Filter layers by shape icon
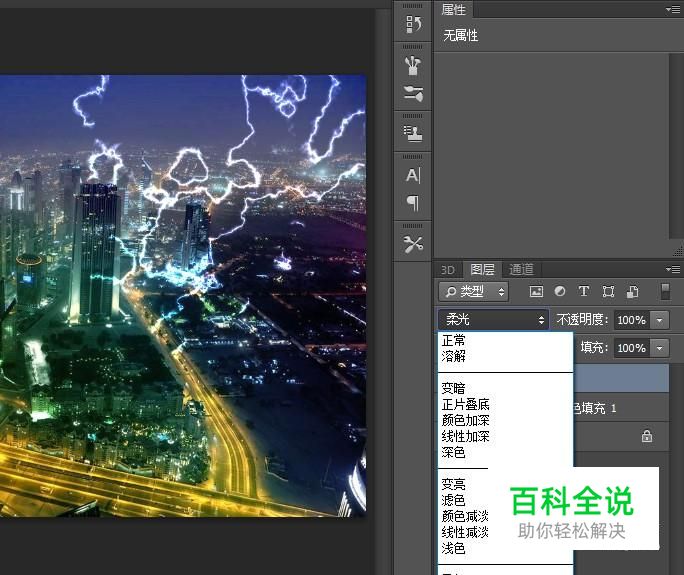Viewport: 684px width, 575px height. 608,291
